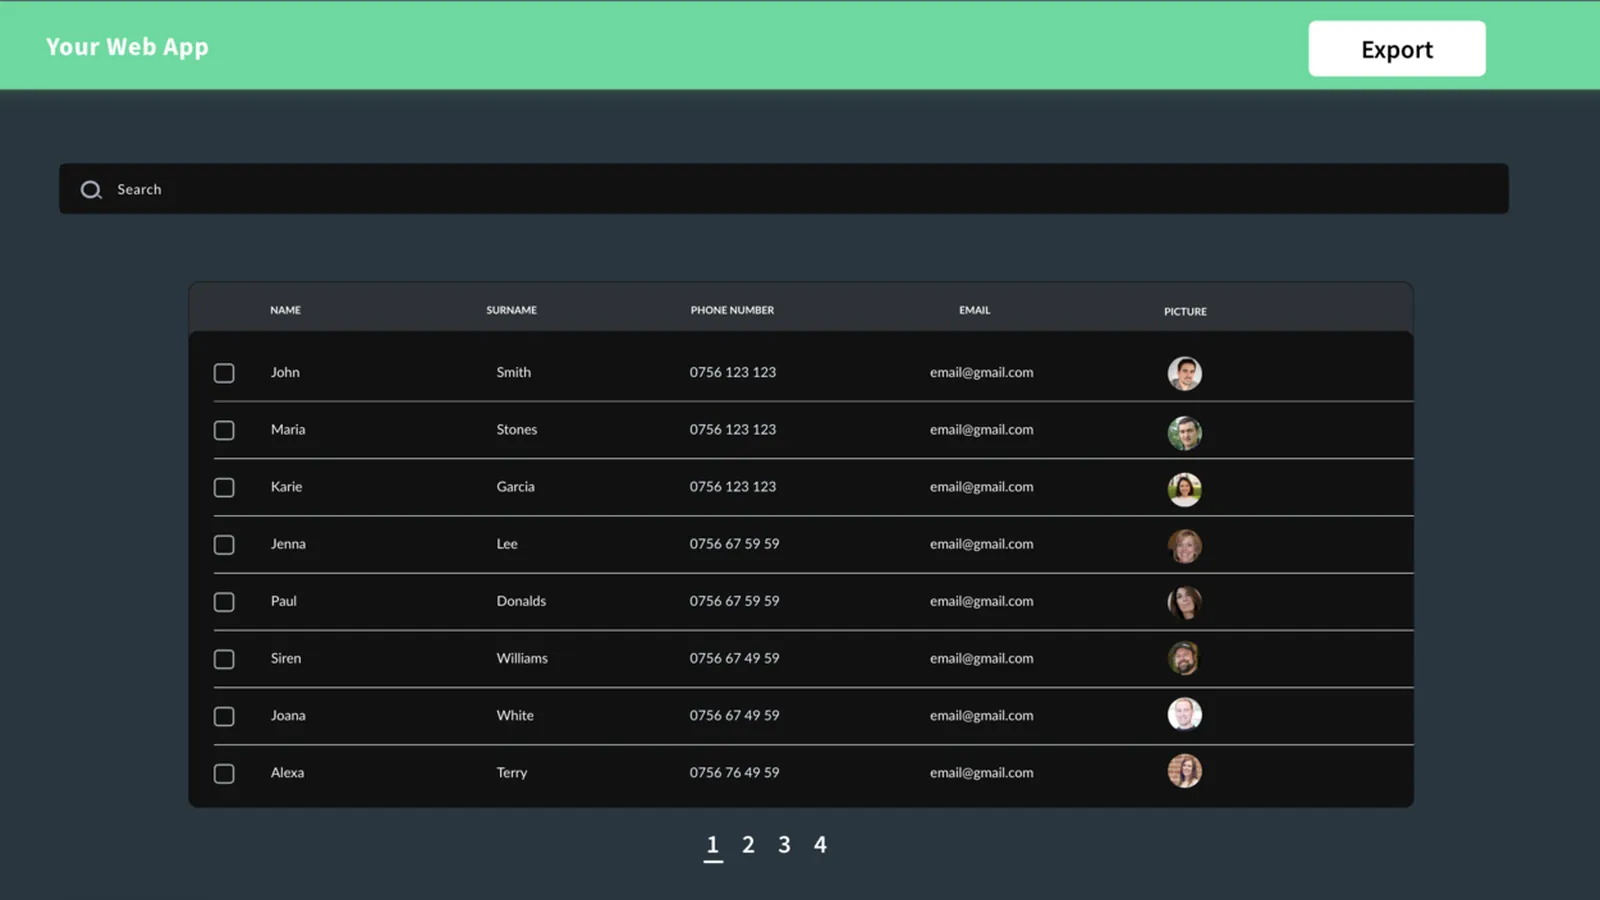The image size is (1600, 900).
Task: Focus the Search input field
Action: coord(784,189)
